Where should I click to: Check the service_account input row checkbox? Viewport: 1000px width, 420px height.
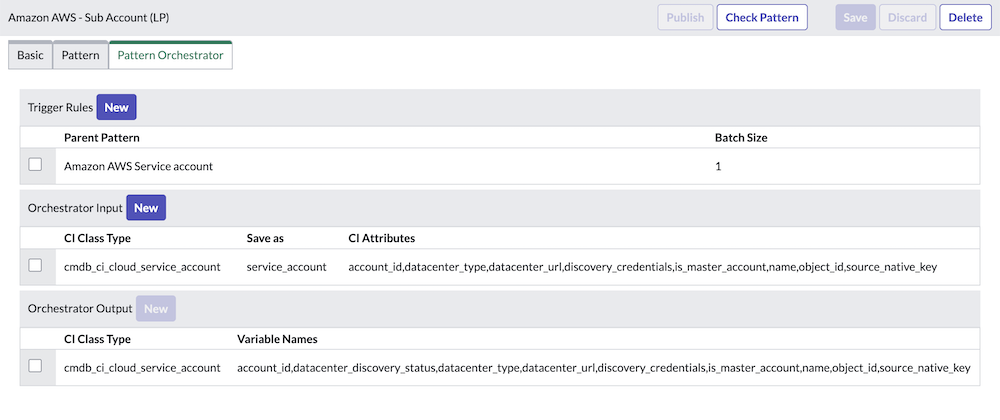35,265
